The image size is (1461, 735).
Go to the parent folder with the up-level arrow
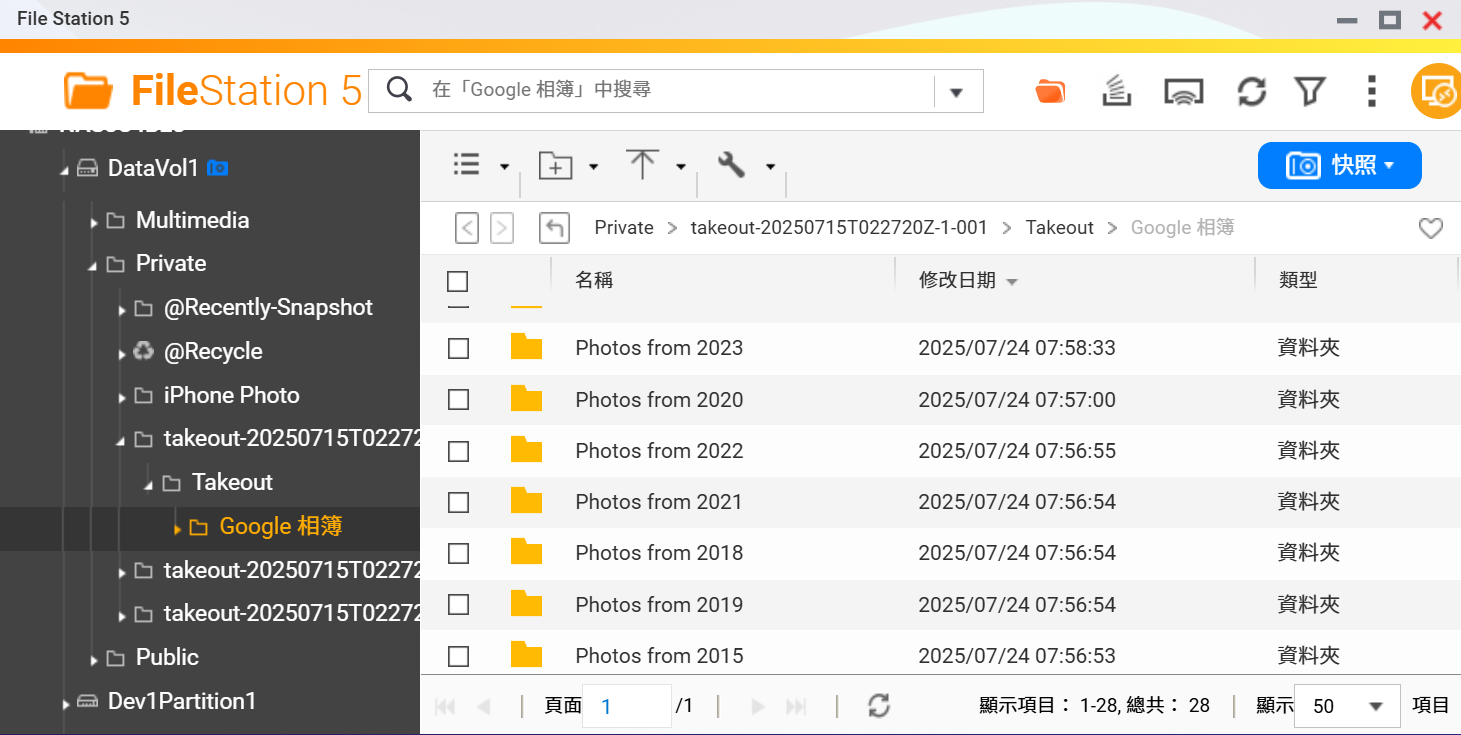point(554,228)
